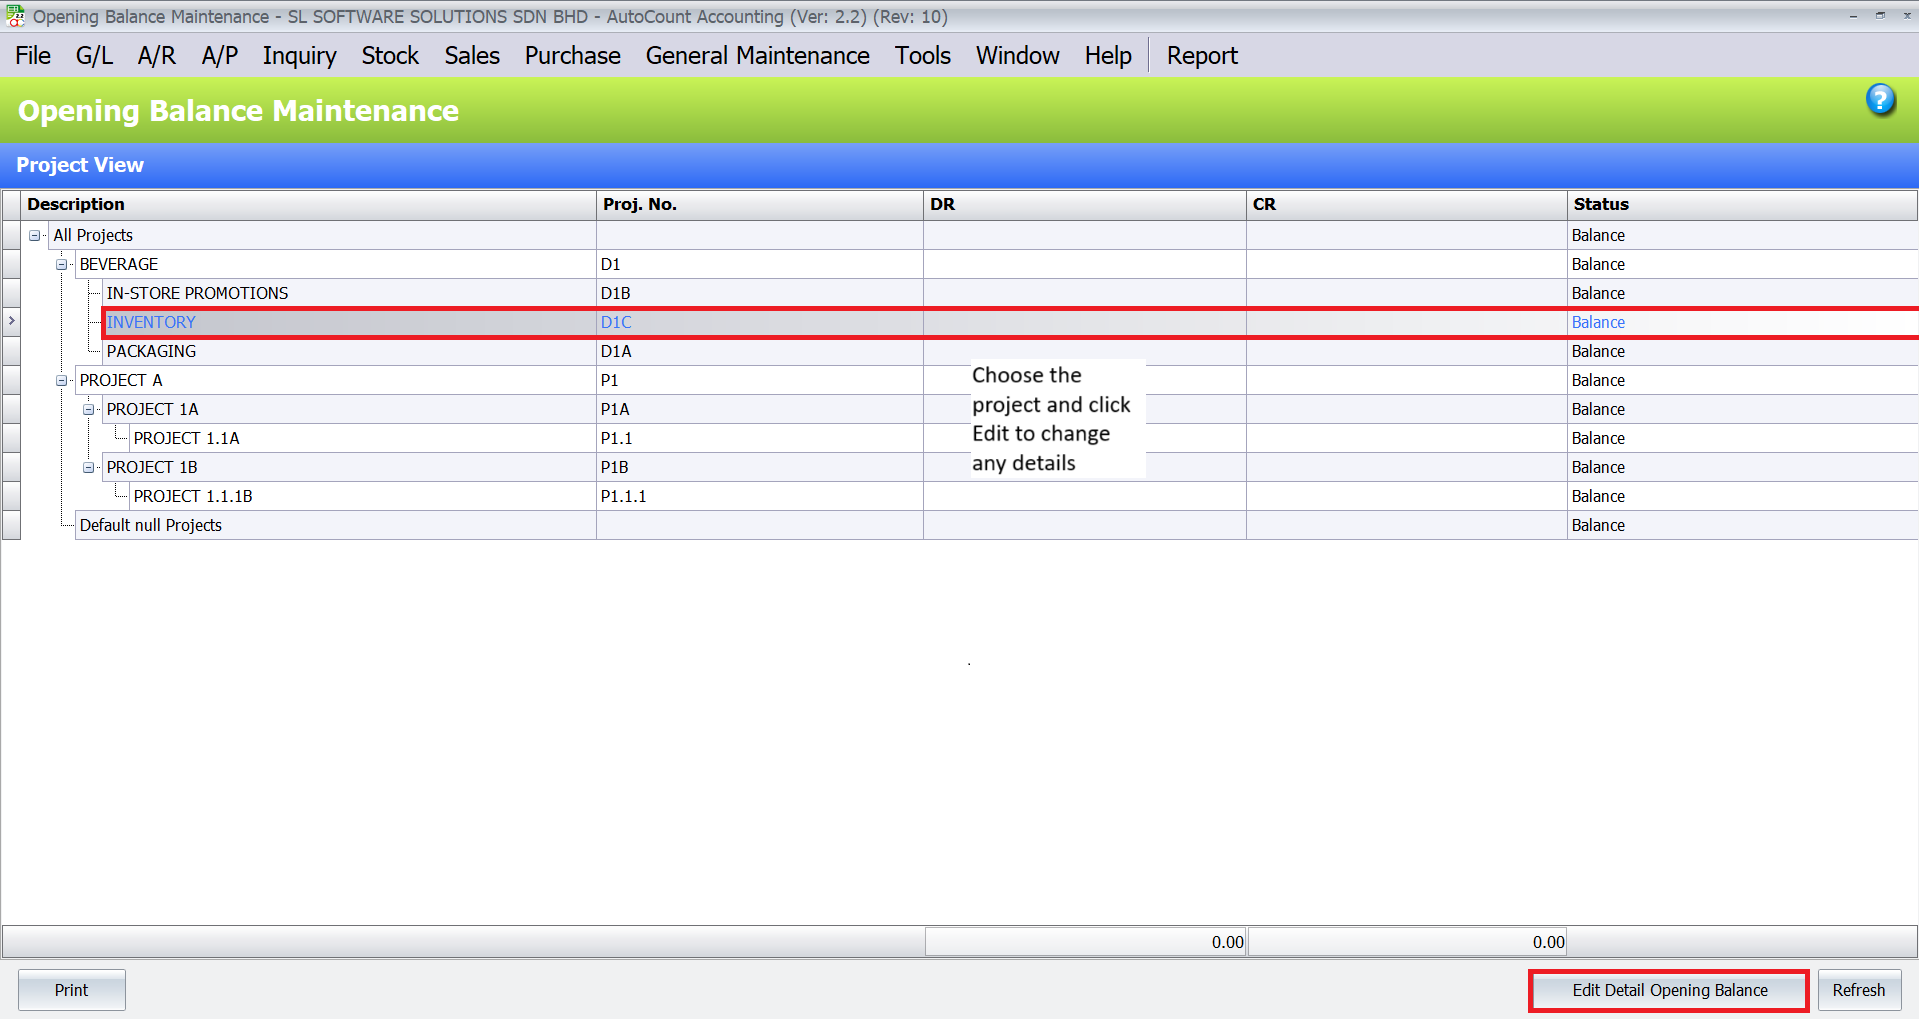Collapse the BEVERAGE project node
Screen dimensions: 1919x1019
coord(62,265)
